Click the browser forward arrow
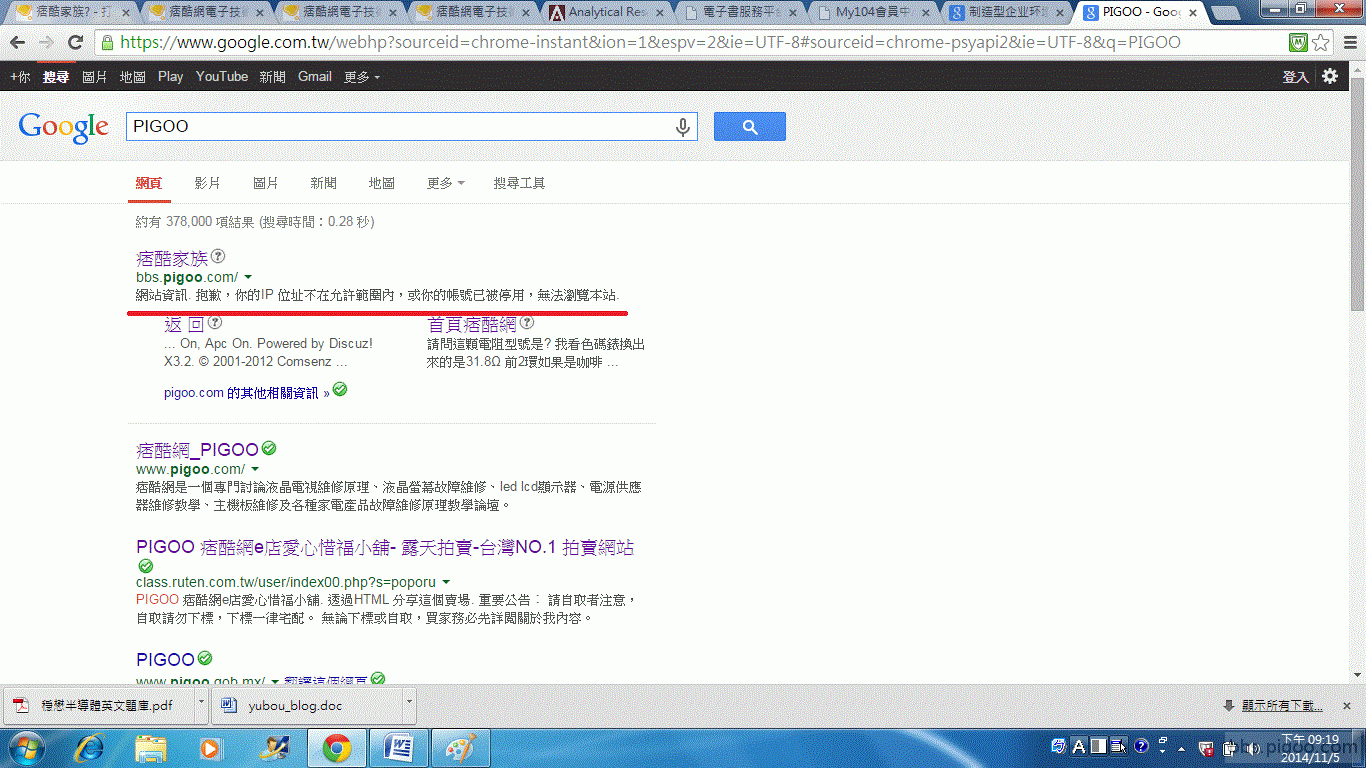The width and height of the screenshot is (1366, 768). pyautogui.click(x=46, y=43)
